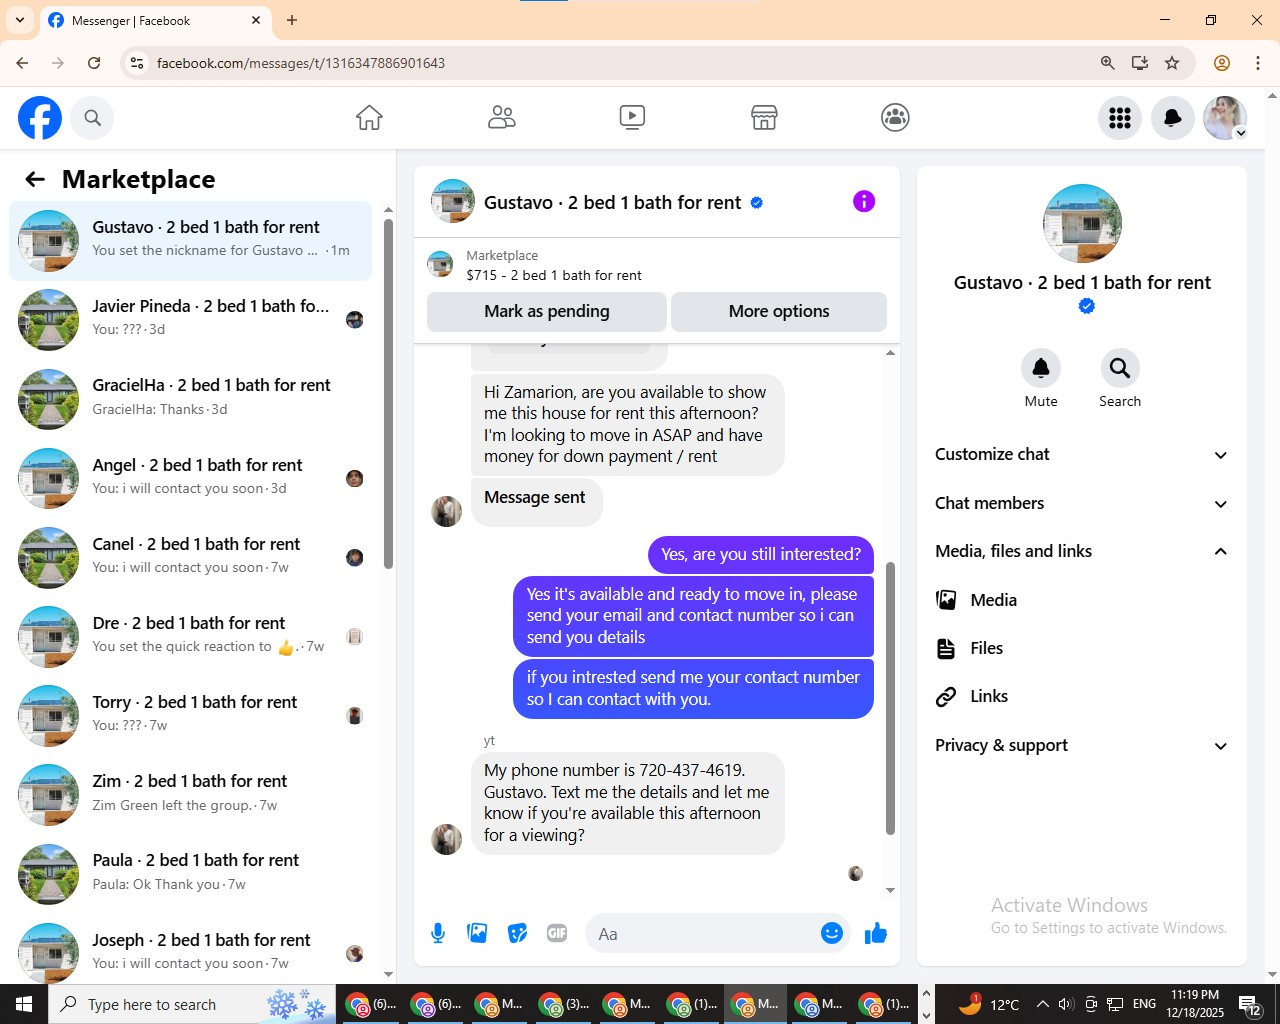
Task: Click the Gustavo chat header title
Action: tap(612, 202)
